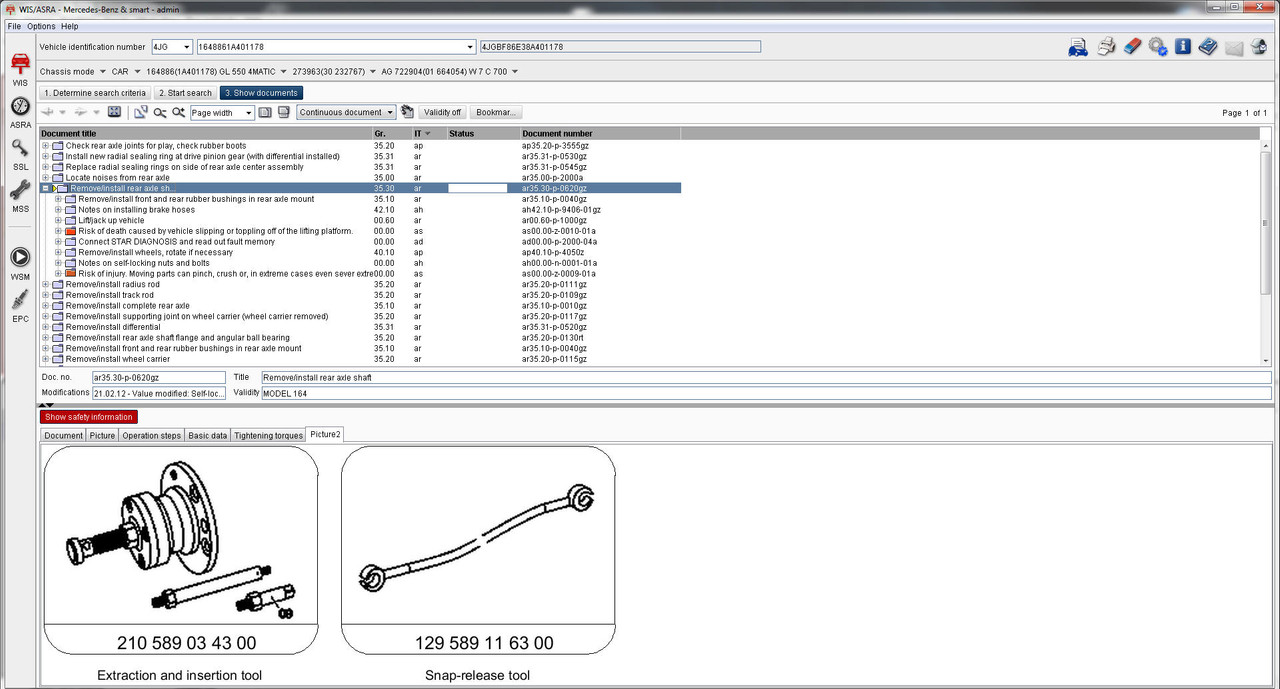1280x689 pixels.
Task: Click the open in new window icon
Action: pyautogui.click(x=140, y=112)
